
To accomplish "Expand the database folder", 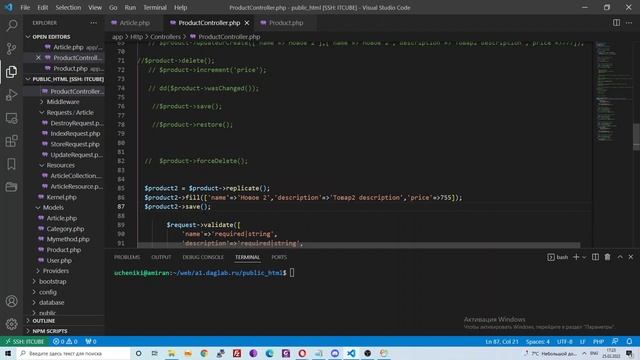I will point(51,302).
